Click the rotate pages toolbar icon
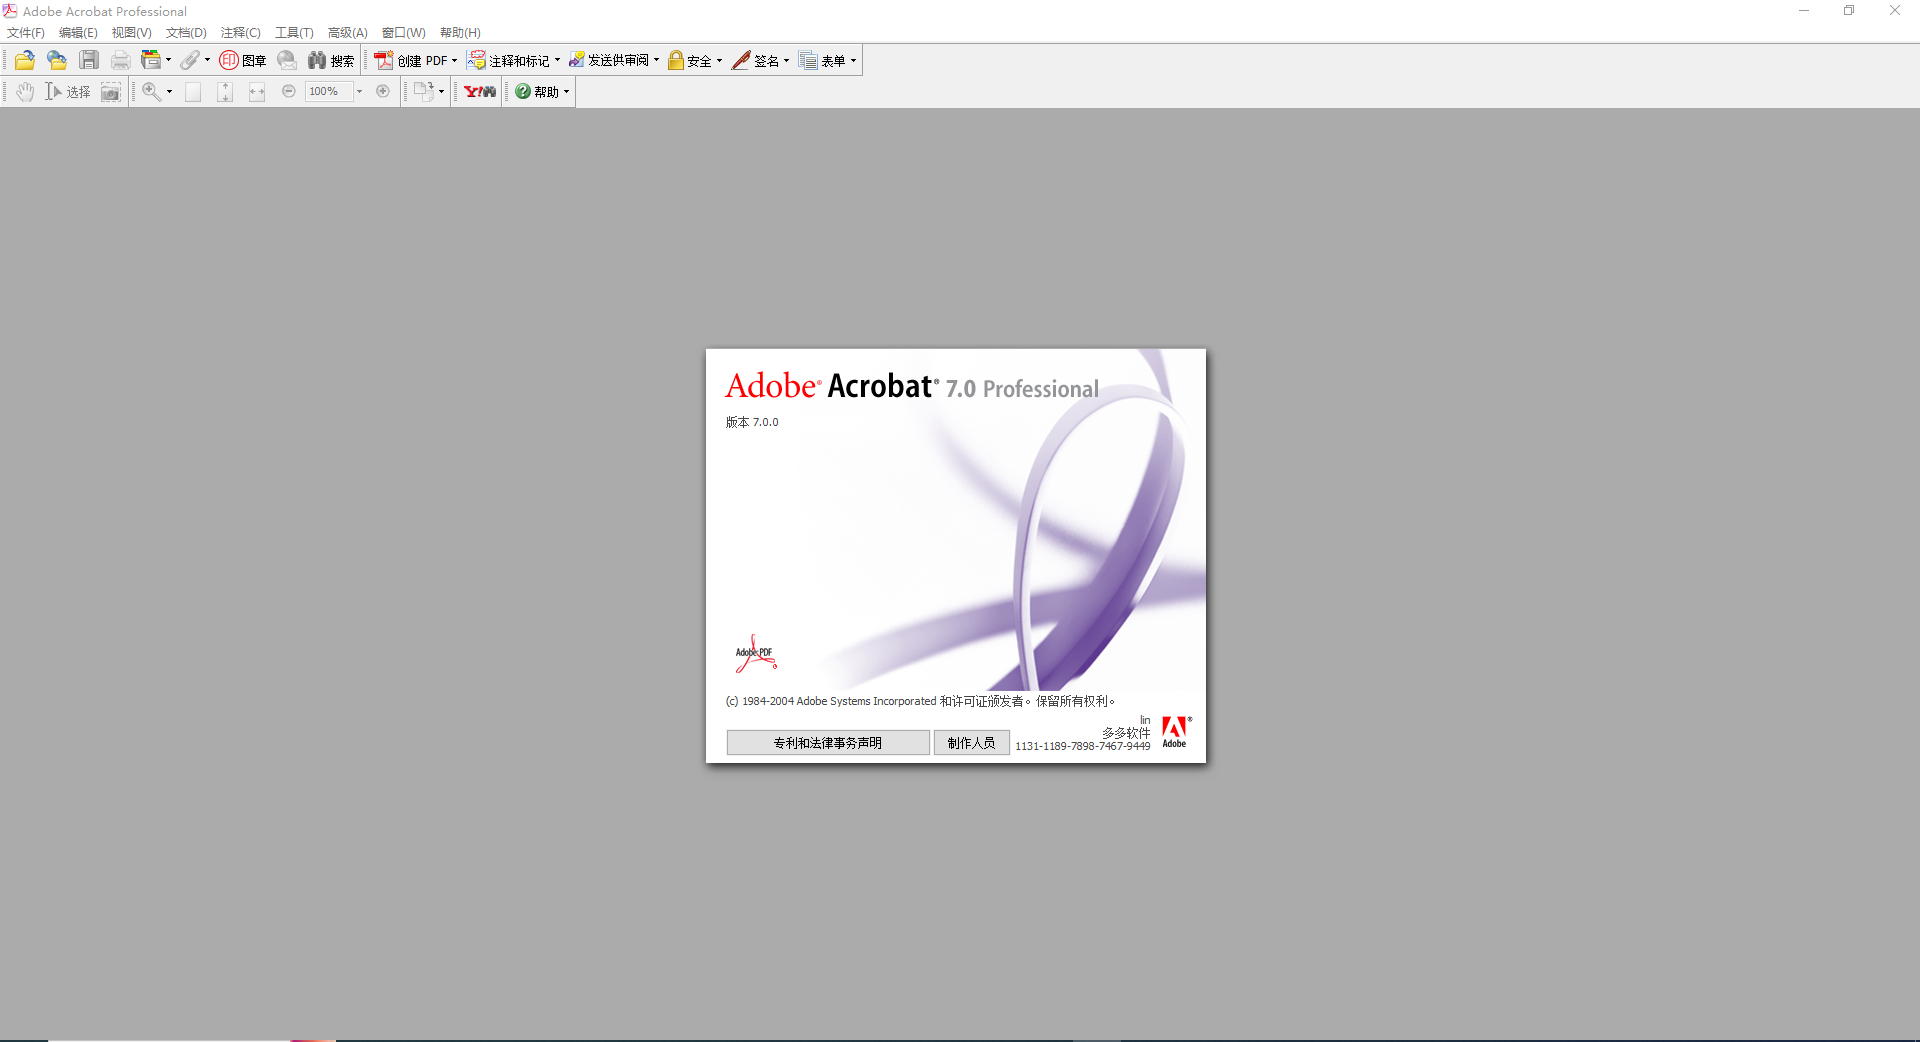 click(x=424, y=92)
